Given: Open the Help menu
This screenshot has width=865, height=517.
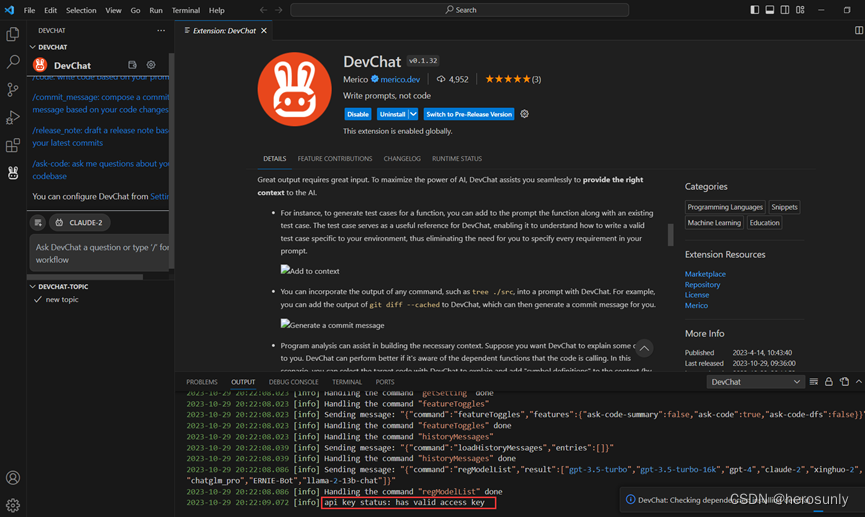Looking at the screenshot, I should 217,10.
